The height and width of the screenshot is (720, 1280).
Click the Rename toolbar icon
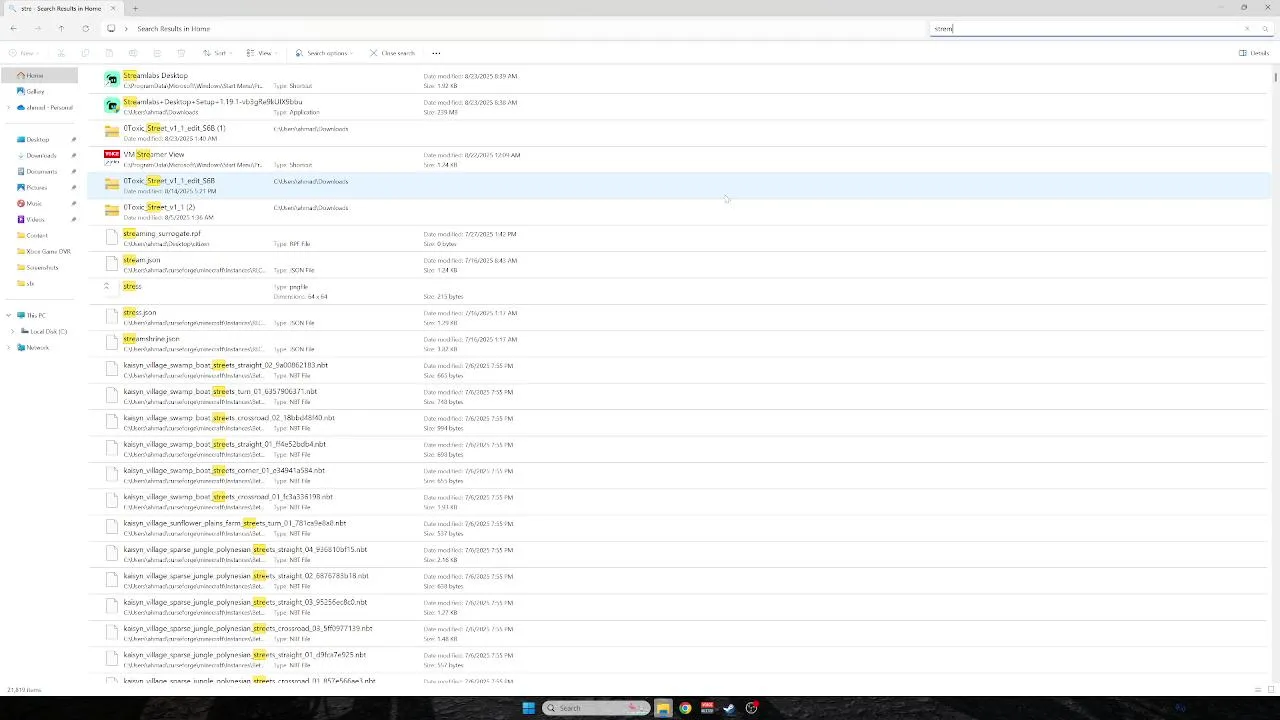133,53
